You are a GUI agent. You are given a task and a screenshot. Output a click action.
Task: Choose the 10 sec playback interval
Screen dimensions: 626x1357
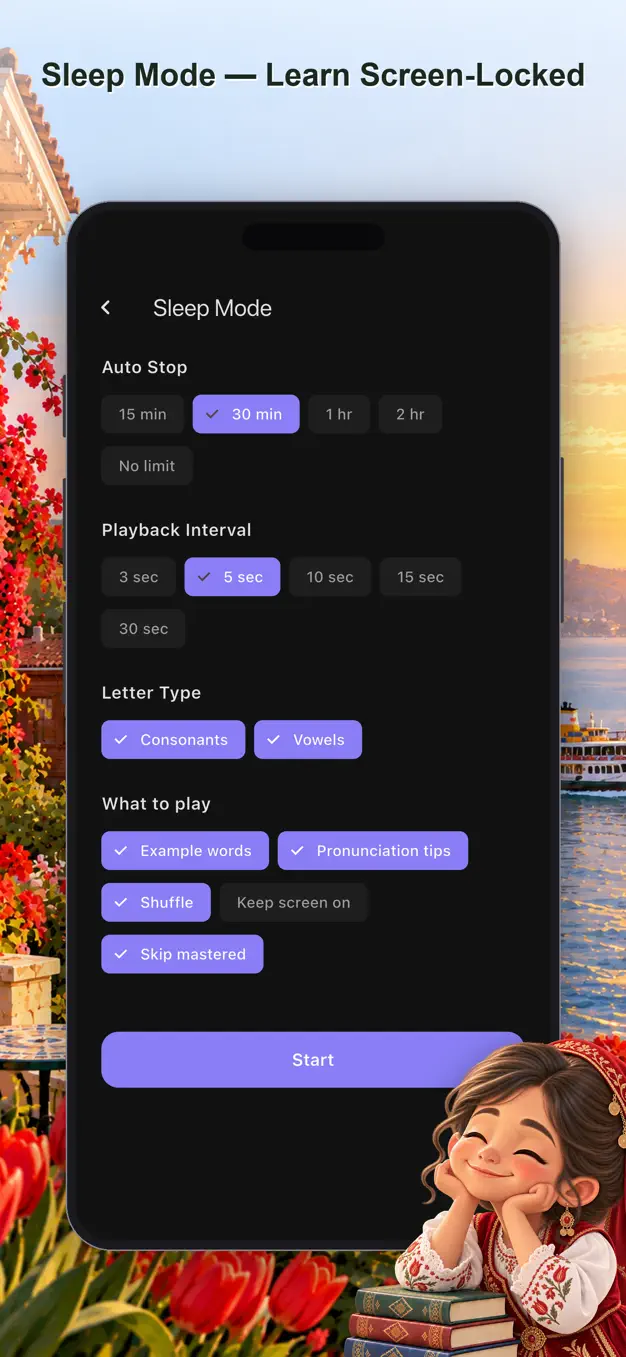330,577
